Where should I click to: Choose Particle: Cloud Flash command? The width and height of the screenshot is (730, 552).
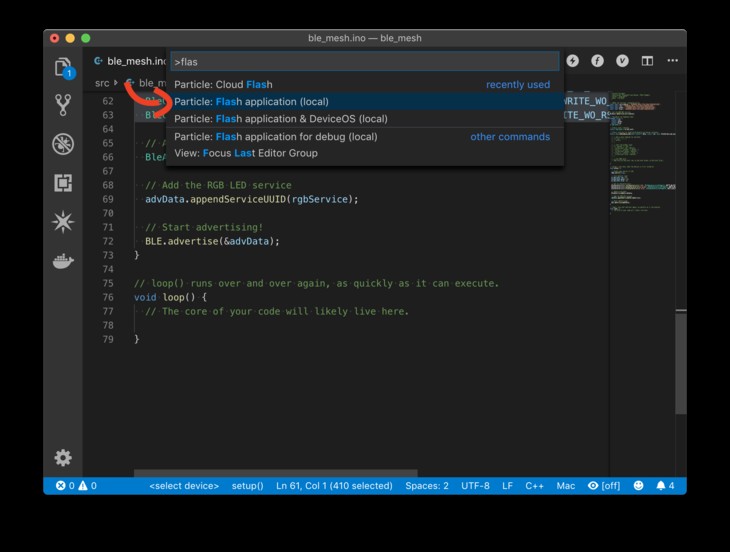coord(223,85)
